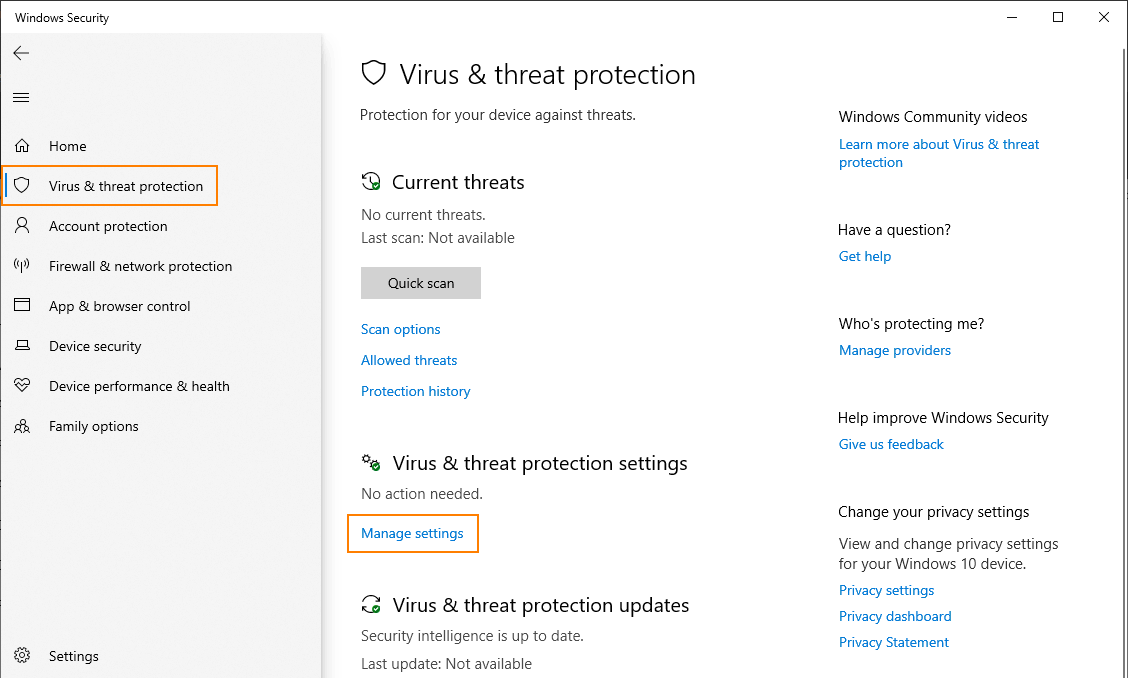Select Firewall & network protection menu item
Screen dimensions: 1128x678
pyautogui.click(x=140, y=266)
